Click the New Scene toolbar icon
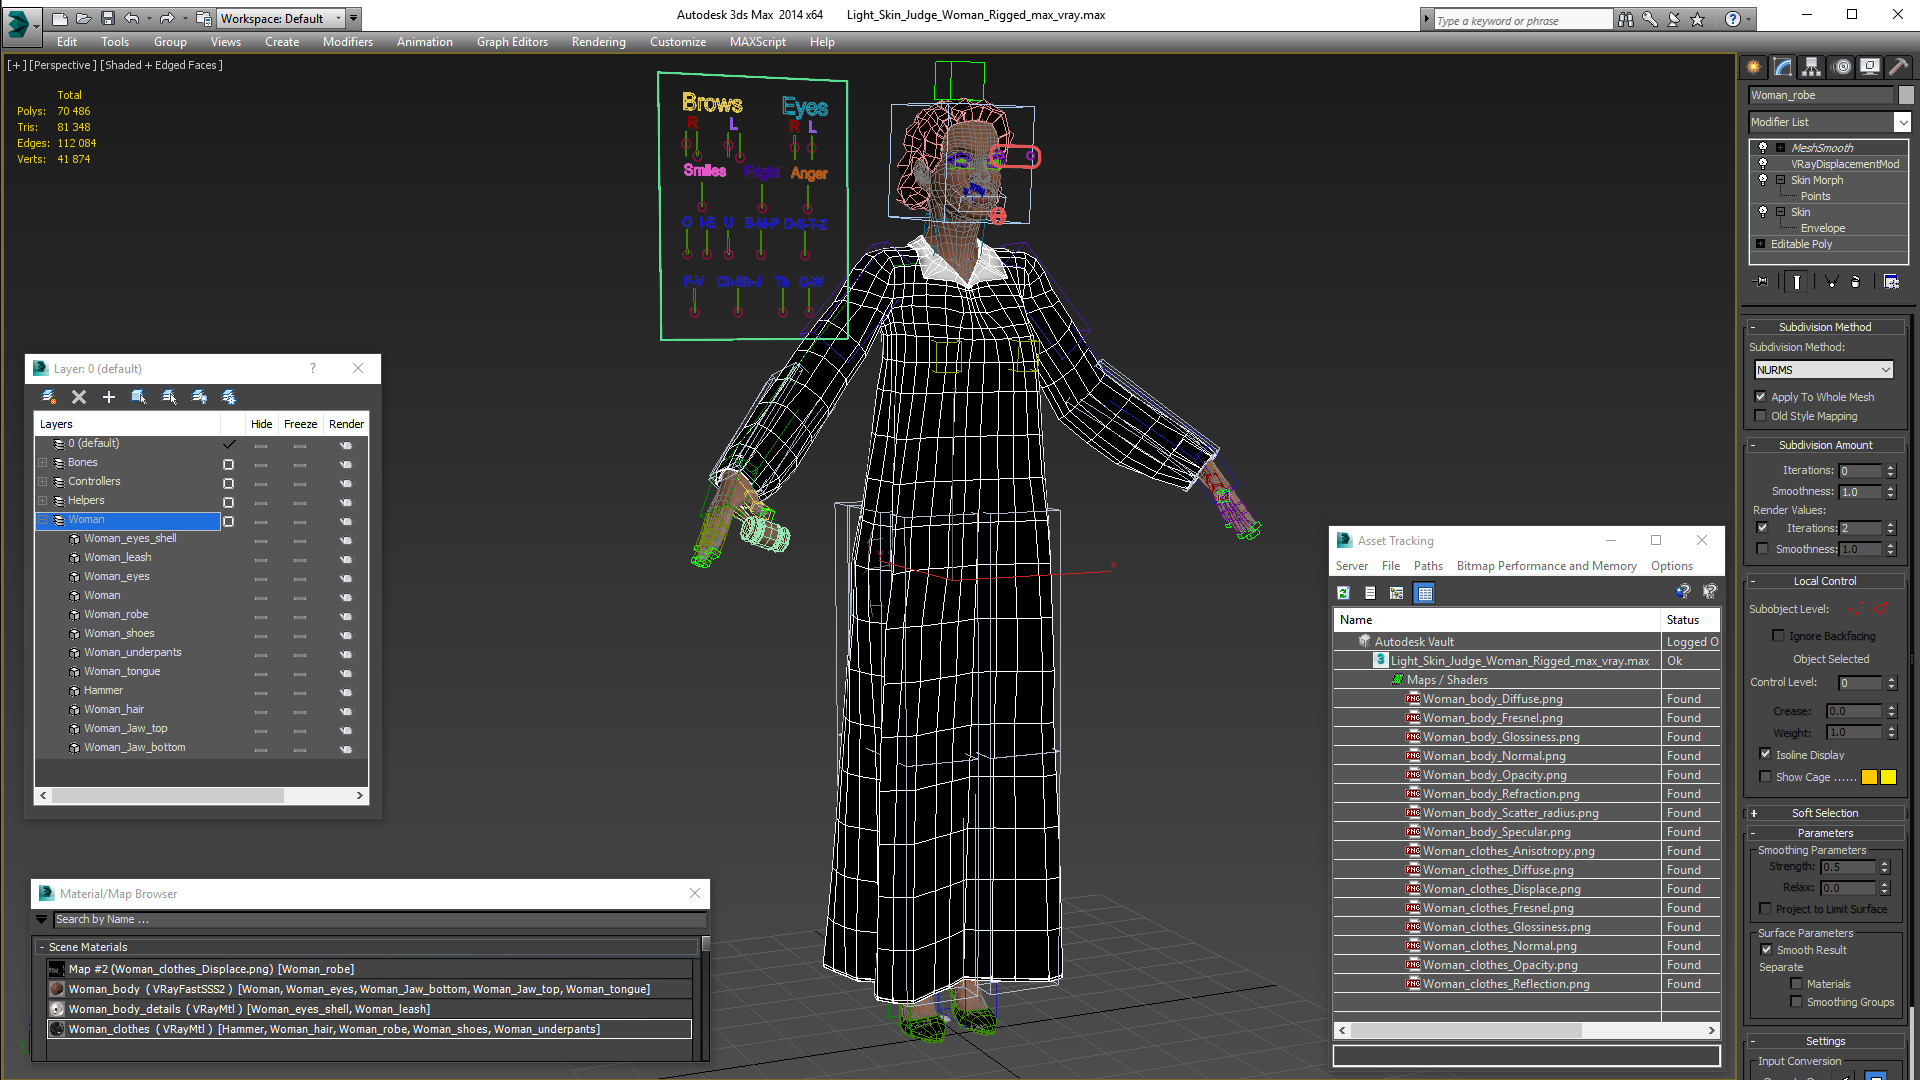 pos(60,18)
